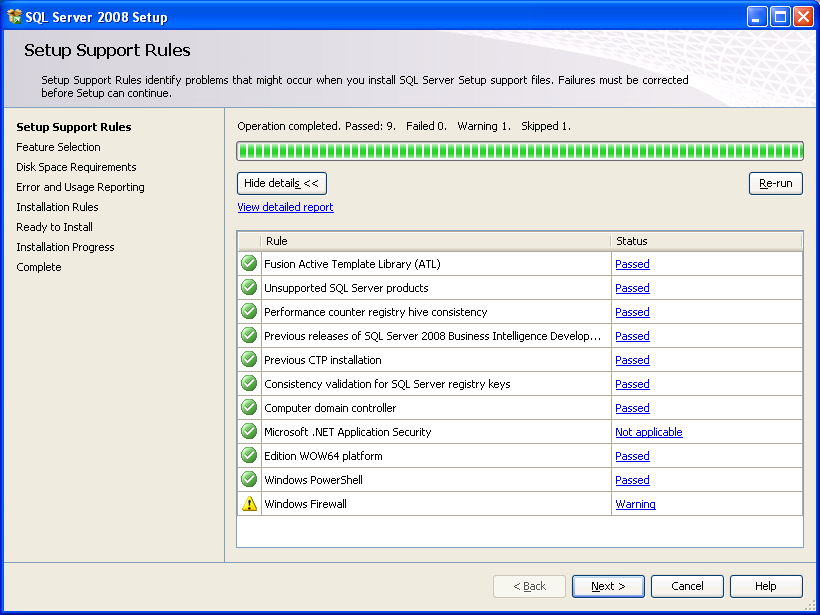Click the green check icon beside Fusion Active Template Library
Screen dimensions: 820x615
click(249, 264)
